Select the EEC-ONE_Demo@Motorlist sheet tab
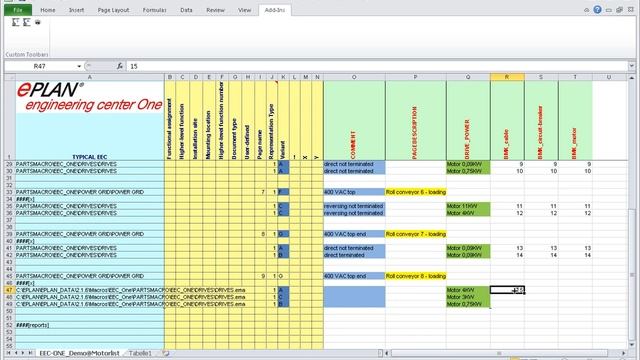 coord(79,353)
